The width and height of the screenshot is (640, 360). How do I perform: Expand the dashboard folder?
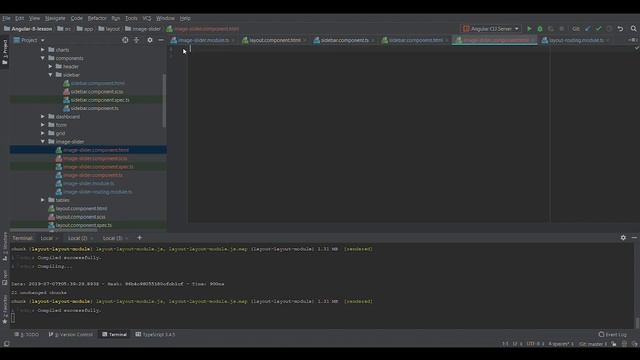(43, 116)
